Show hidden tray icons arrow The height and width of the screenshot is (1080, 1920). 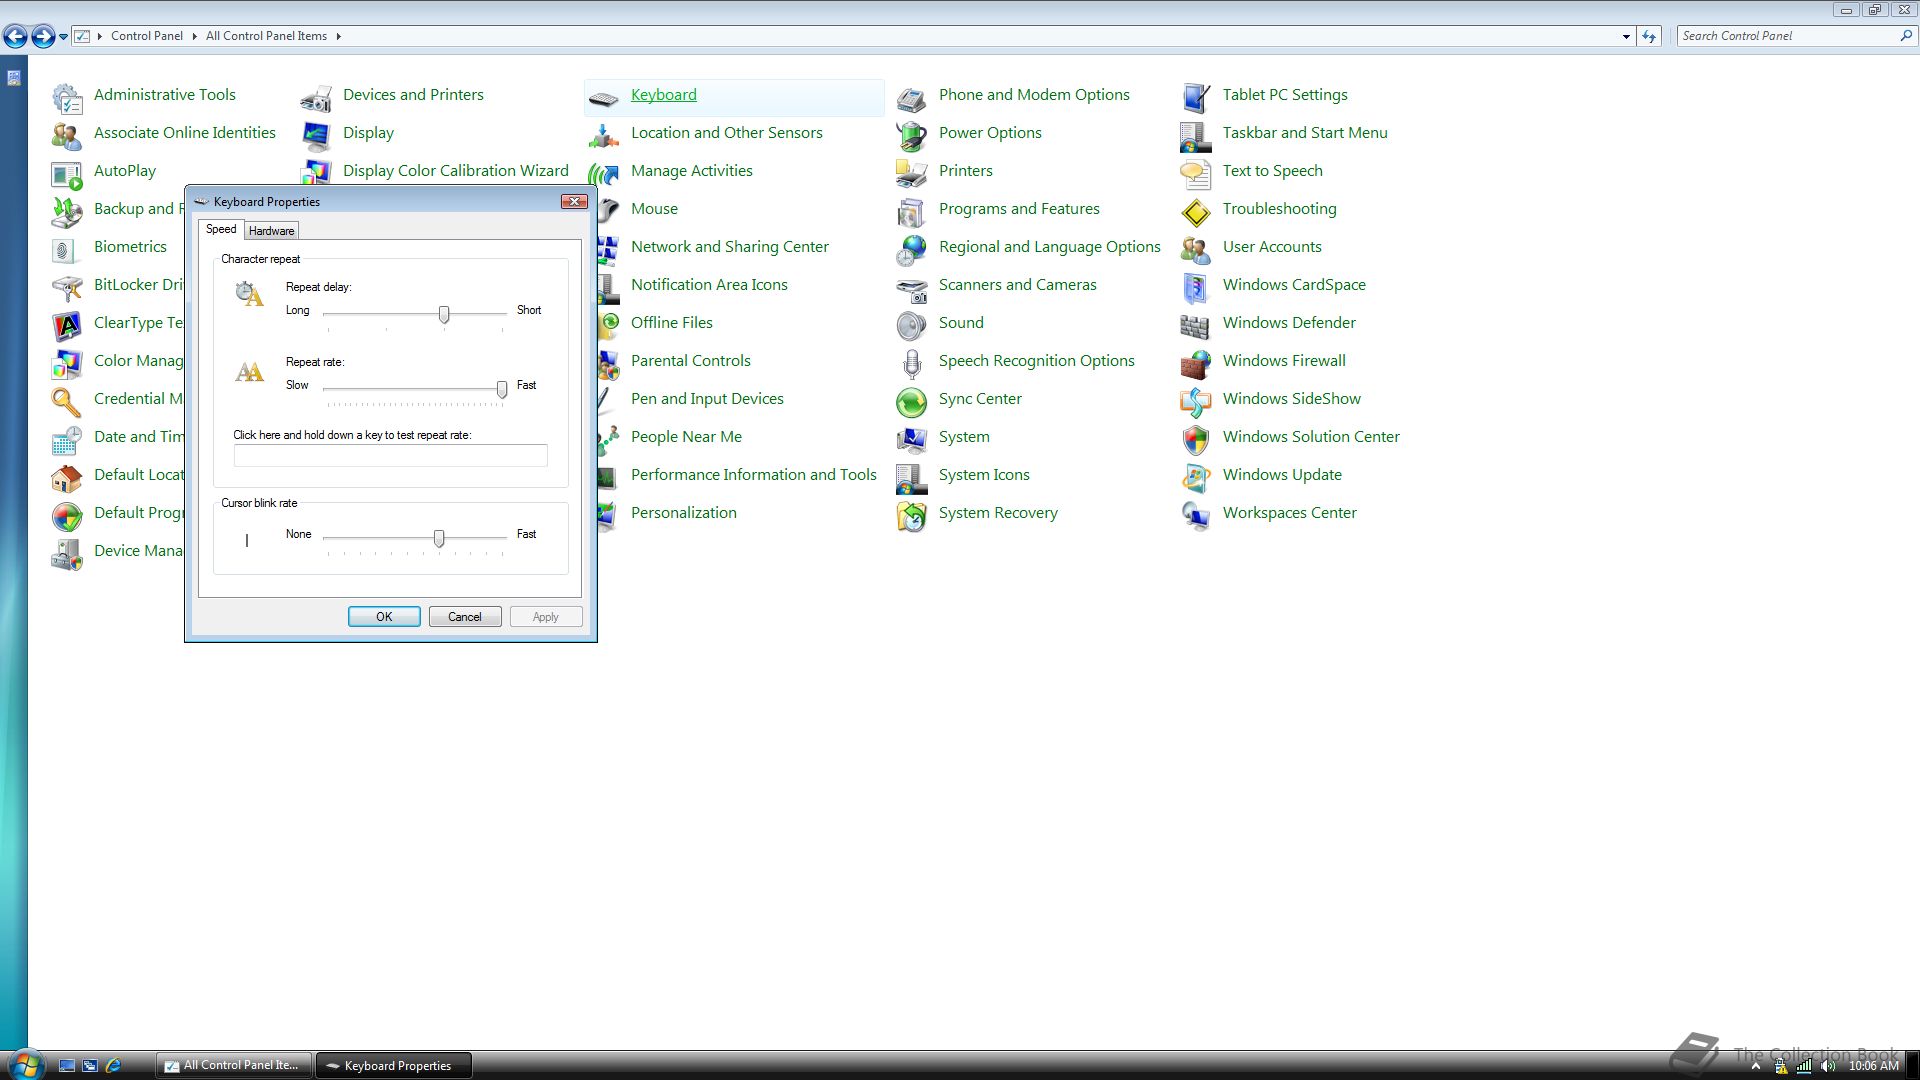tap(1755, 1066)
